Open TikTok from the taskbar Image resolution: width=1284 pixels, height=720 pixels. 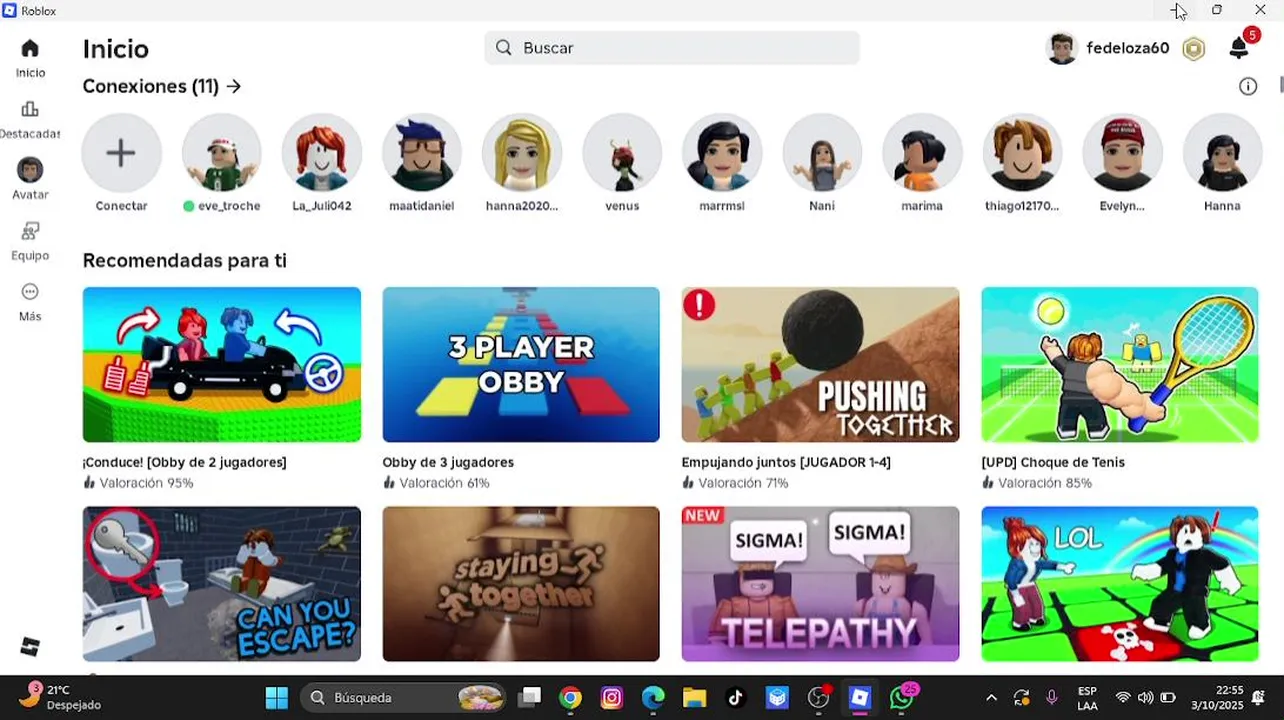coord(735,697)
